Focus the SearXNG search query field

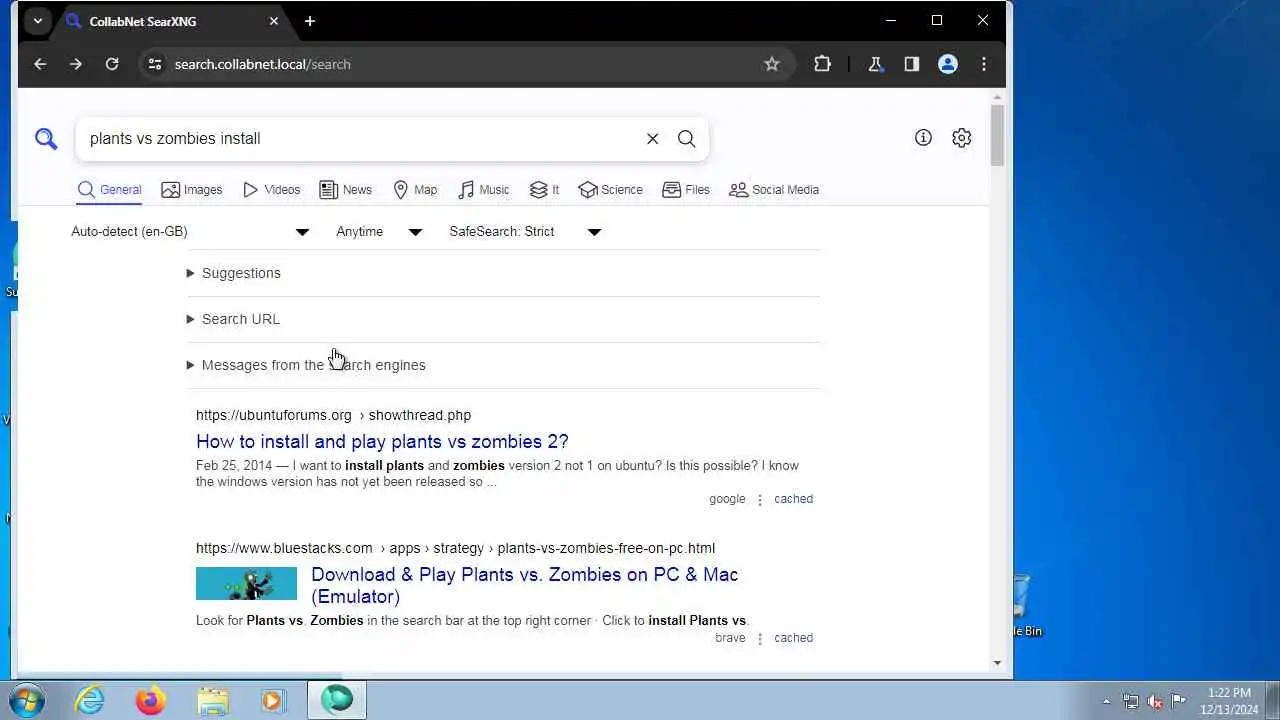pyautogui.click(x=360, y=139)
